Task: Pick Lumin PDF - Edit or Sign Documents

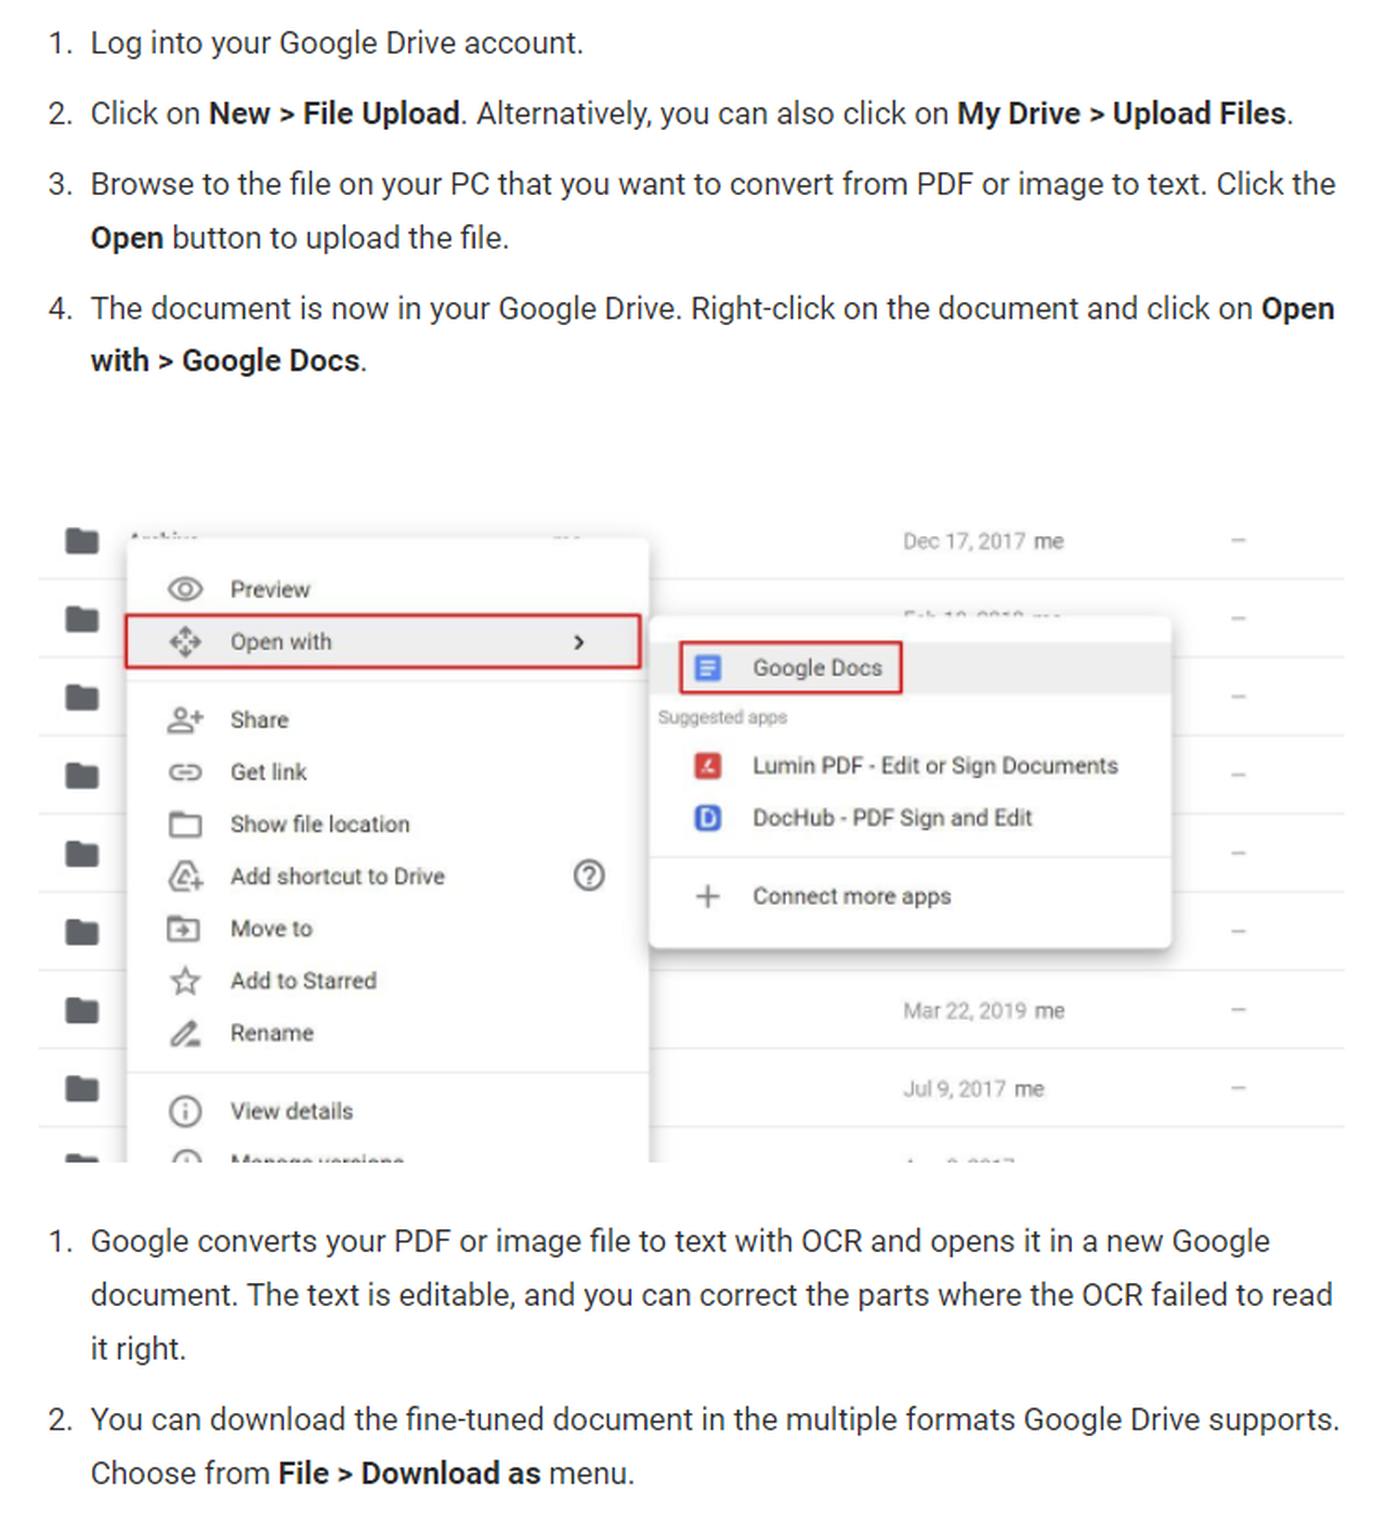Action: tap(934, 766)
